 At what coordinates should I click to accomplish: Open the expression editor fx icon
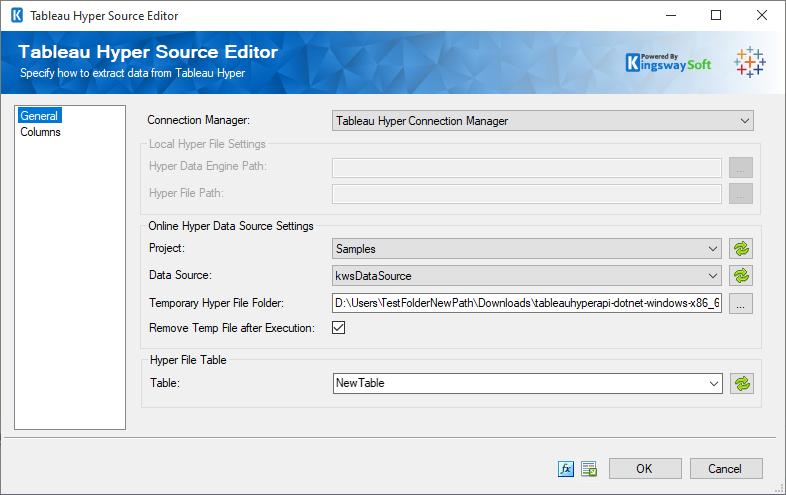[566, 469]
